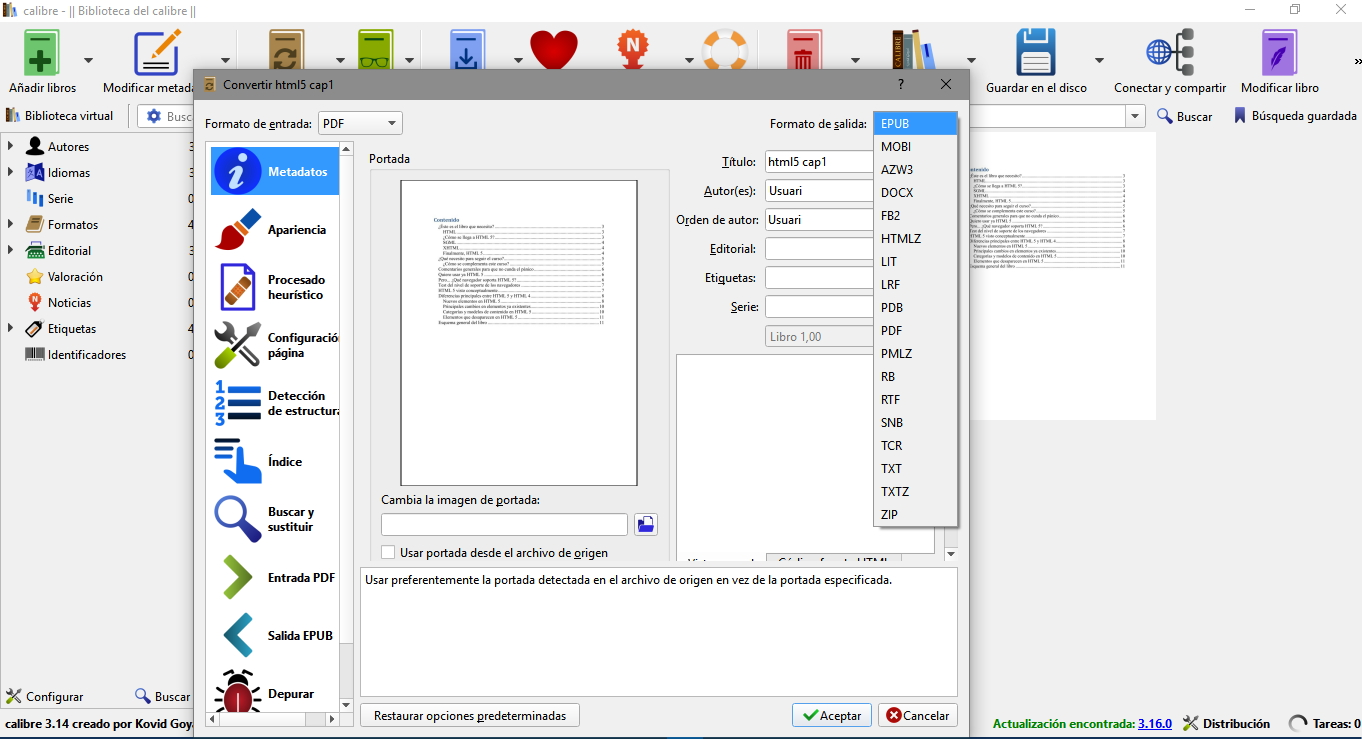Open Búsqueda guardada
This screenshot has height=739, width=1362.
click(1295, 116)
